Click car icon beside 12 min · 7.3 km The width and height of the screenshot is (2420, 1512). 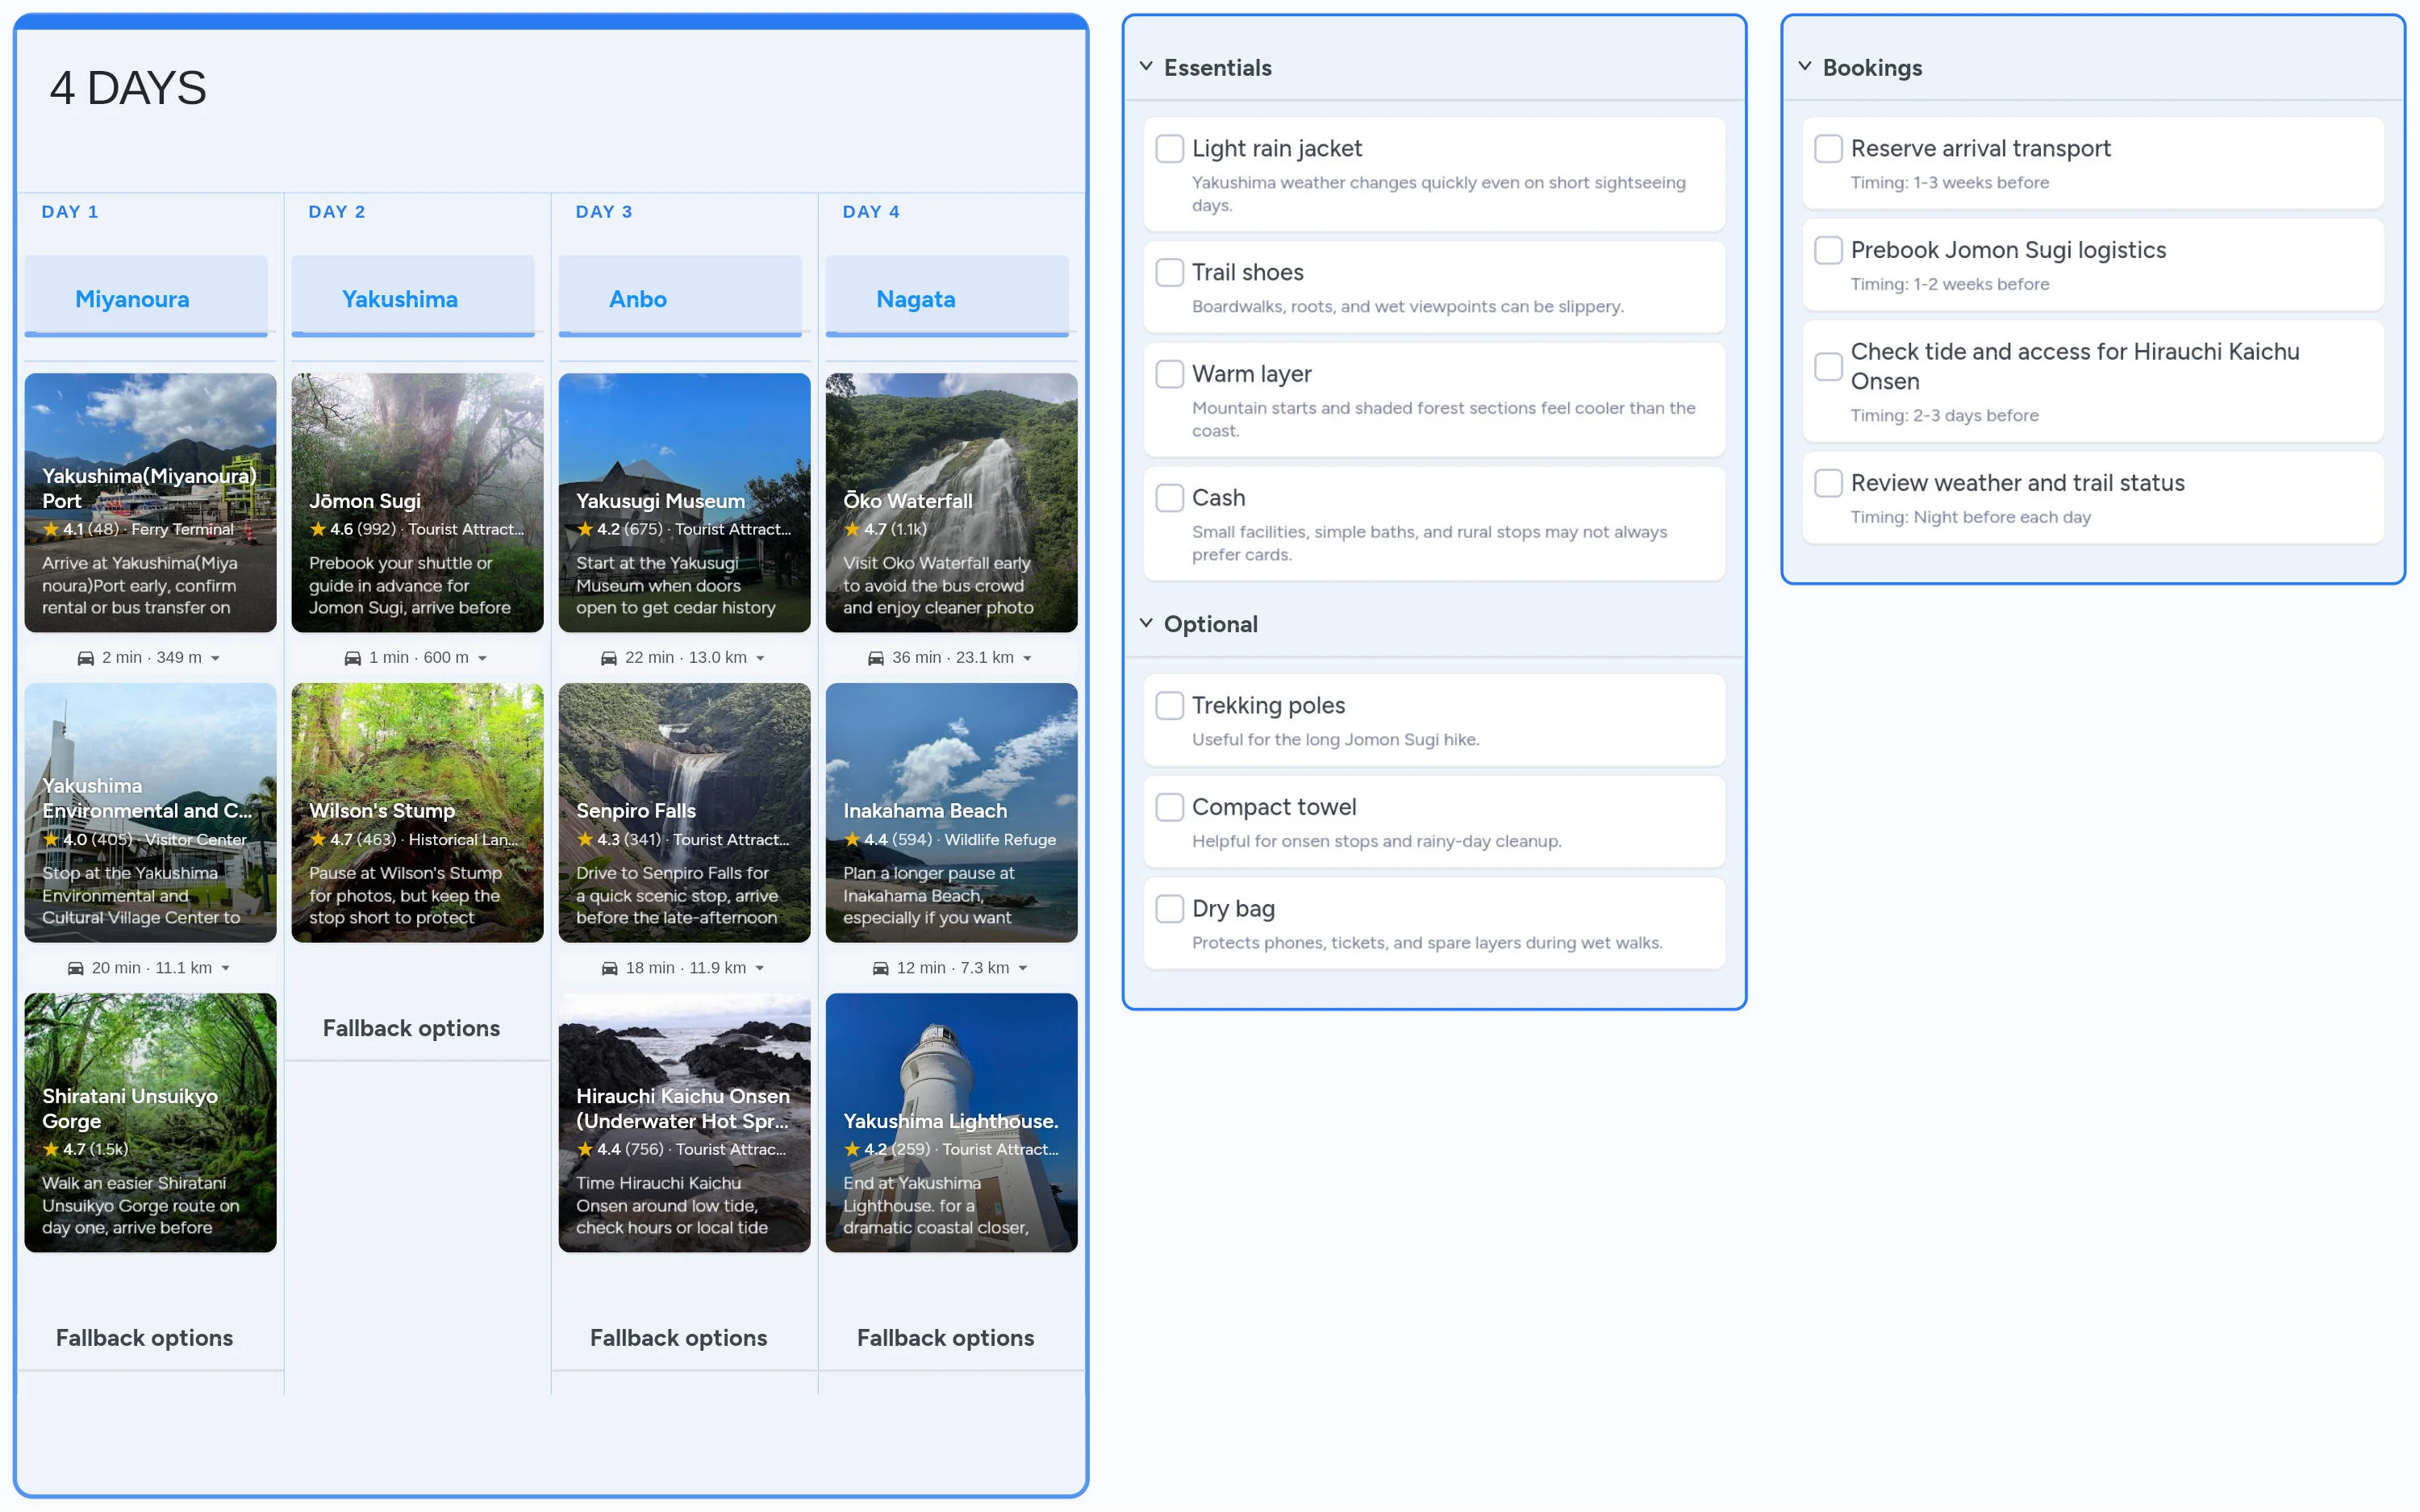[x=881, y=968]
